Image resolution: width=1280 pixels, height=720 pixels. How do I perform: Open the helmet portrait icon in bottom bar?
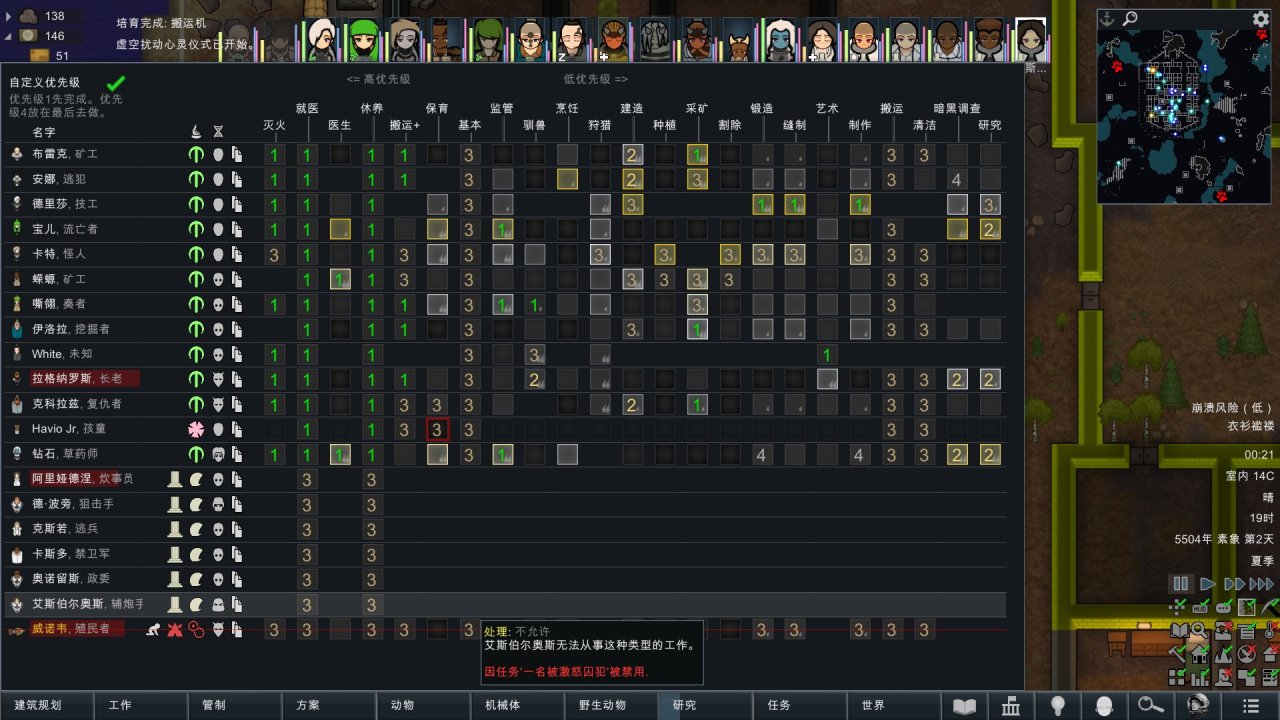pos(1199,706)
